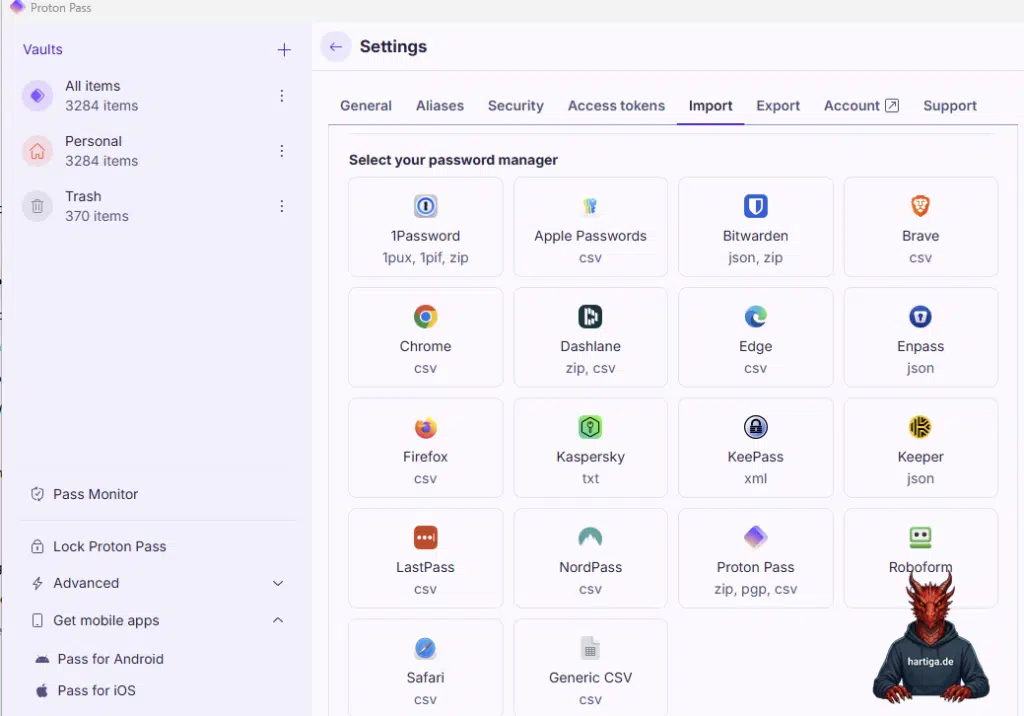Select the 1Password import icon
The width and height of the screenshot is (1024, 716).
coord(425,206)
